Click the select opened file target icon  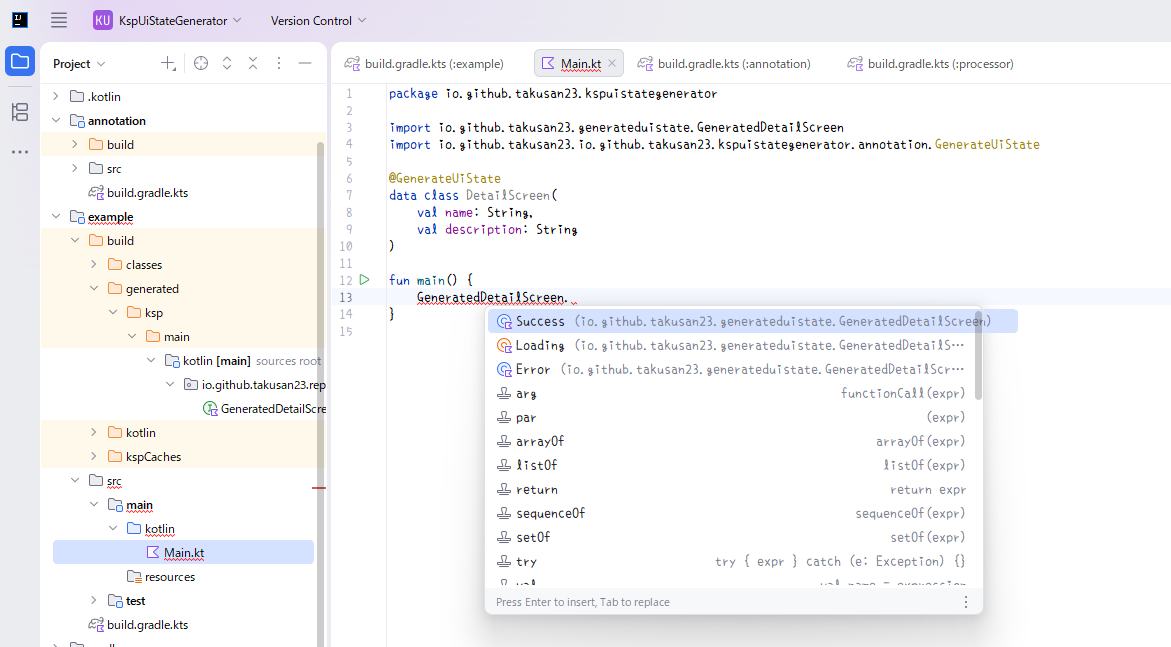[201, 63]
